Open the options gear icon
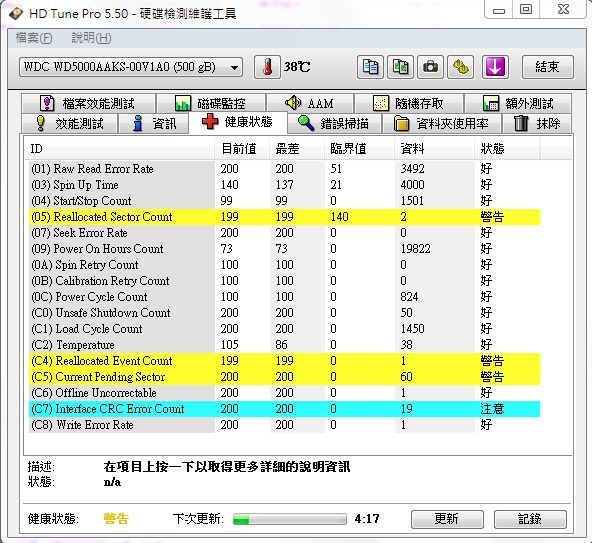This screenshot has width=592, height=543. tap(461, 67)
